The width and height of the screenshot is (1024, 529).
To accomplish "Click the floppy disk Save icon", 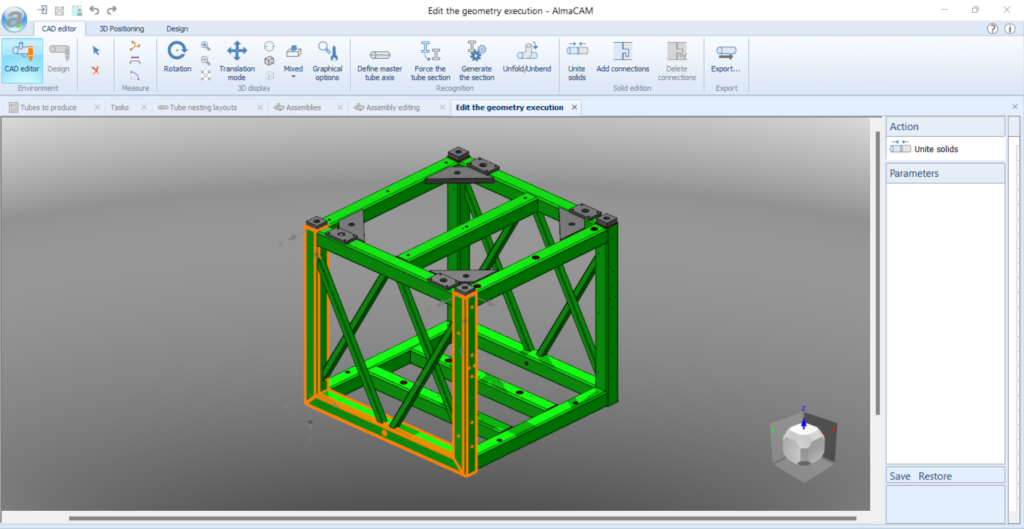I will click(x=59, y=10).
